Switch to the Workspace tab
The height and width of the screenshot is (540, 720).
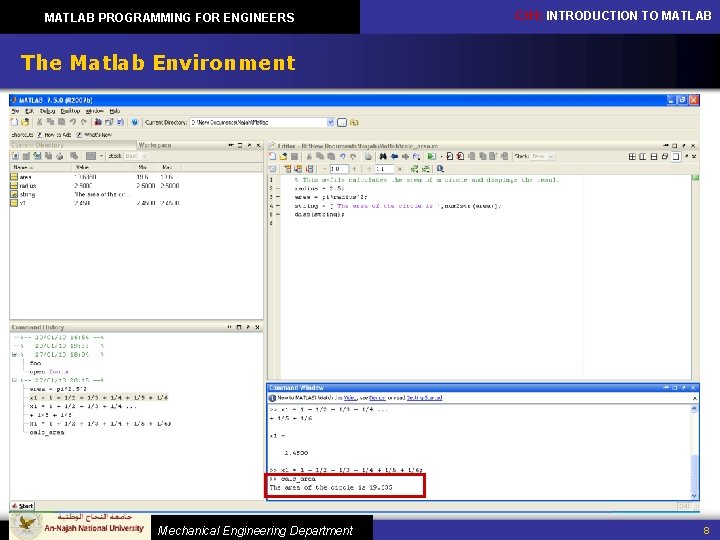pos(155,145)
